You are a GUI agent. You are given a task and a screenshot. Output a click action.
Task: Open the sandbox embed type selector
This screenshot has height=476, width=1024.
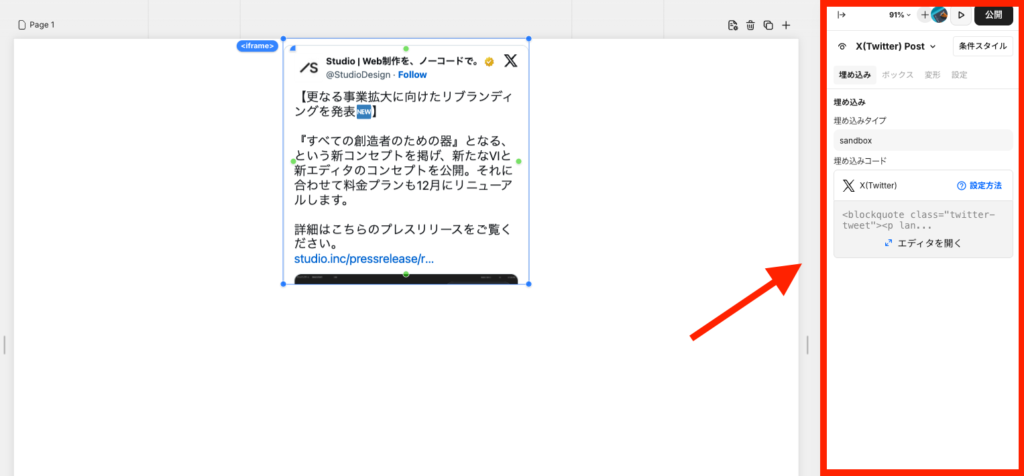(x=922, y=140)
